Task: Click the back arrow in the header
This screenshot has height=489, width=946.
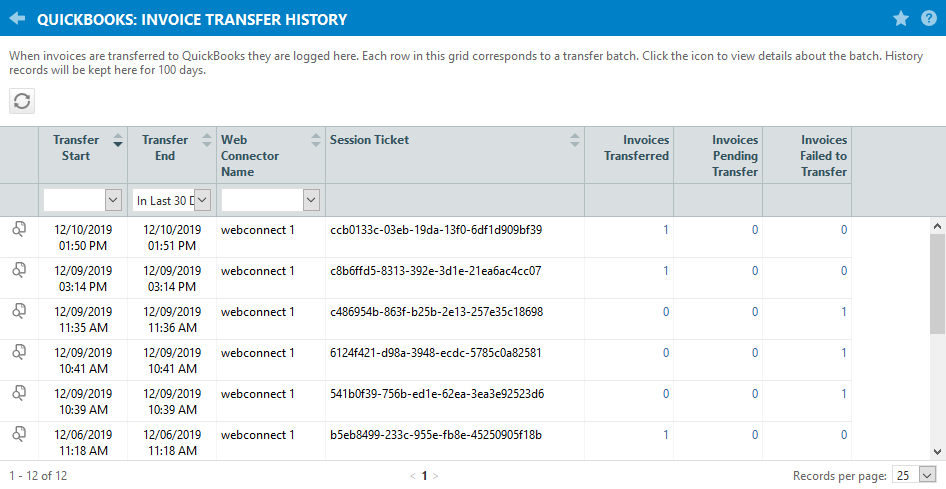Action: pos(17,18)
